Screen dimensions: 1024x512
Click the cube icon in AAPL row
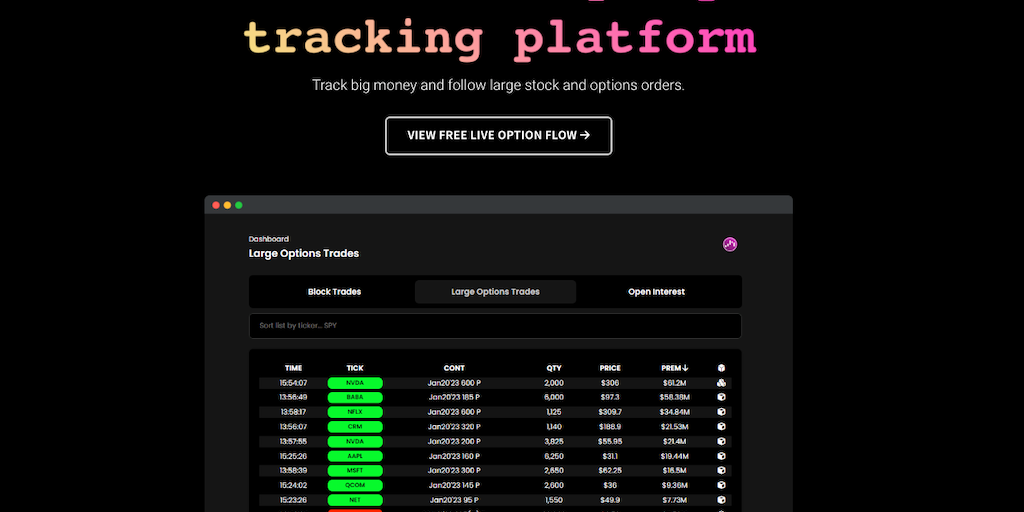[722, 456]
